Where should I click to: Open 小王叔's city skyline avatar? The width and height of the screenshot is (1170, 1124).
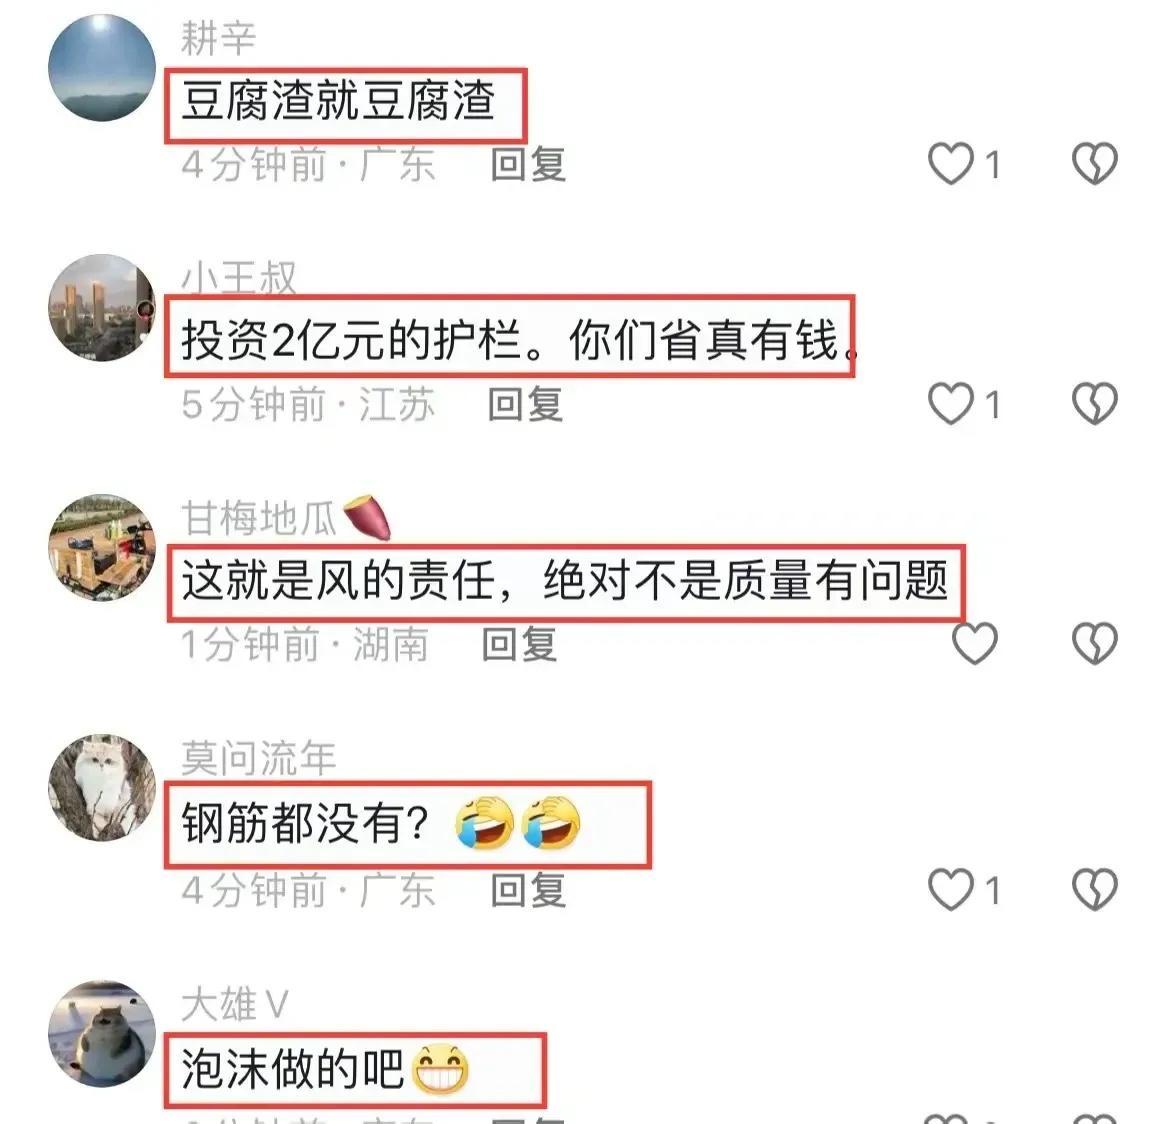tap(102, 307)
